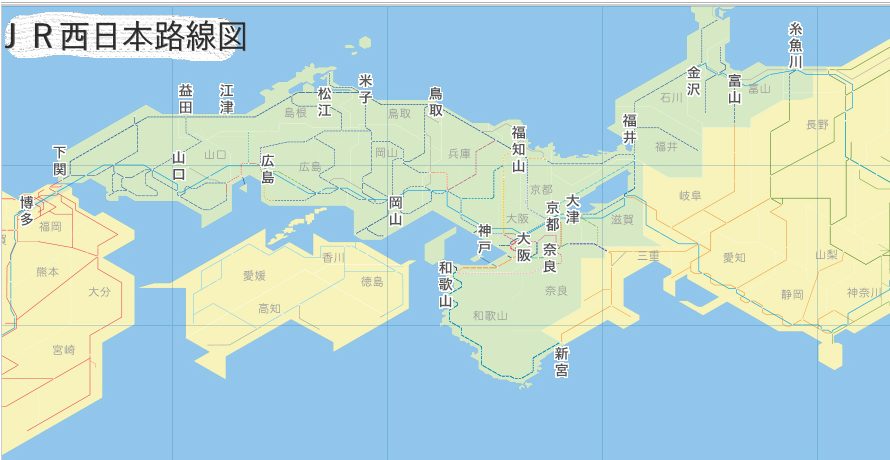The width and height of the screenshot is (890, 460).
Task: Select the 神奈川 prefecture label
Action: (864, 293)
